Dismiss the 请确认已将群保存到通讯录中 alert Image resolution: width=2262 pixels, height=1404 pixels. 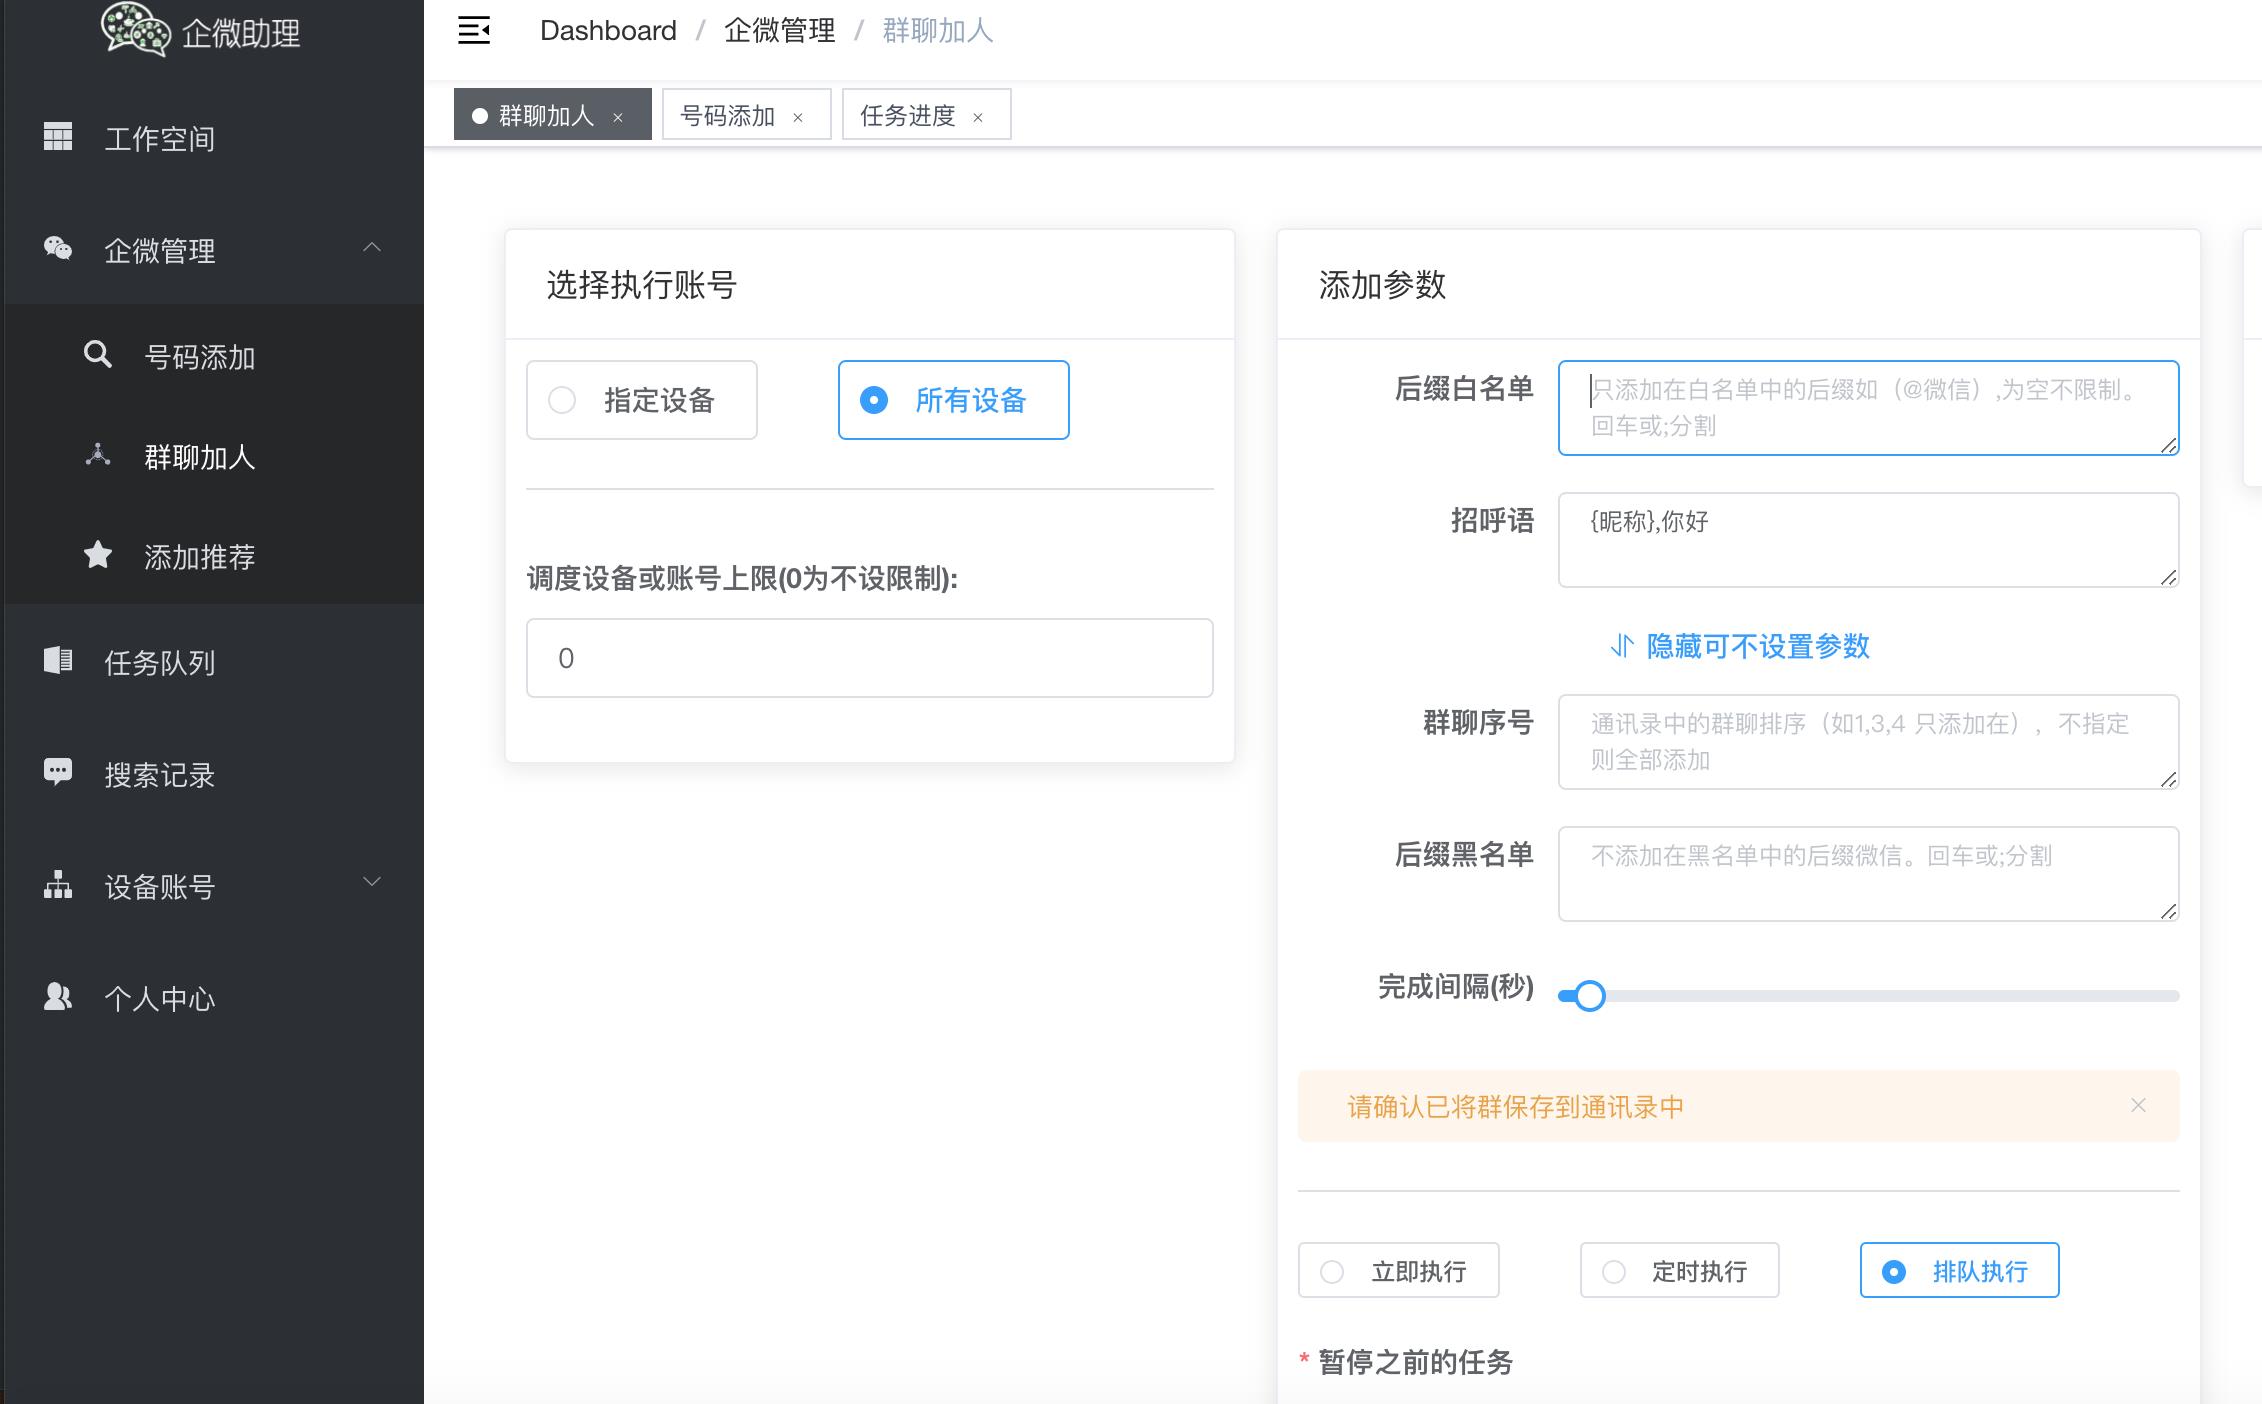[x=2138, y=1105]
